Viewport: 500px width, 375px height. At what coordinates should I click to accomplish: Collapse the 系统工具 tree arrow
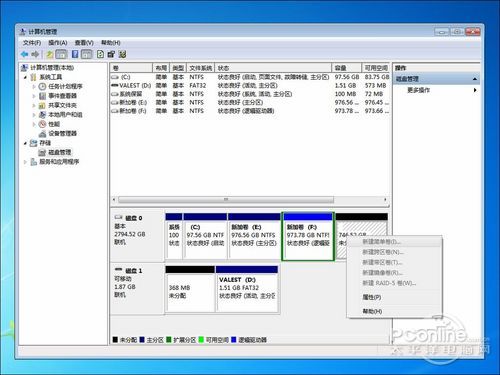[x=25, y=77]
